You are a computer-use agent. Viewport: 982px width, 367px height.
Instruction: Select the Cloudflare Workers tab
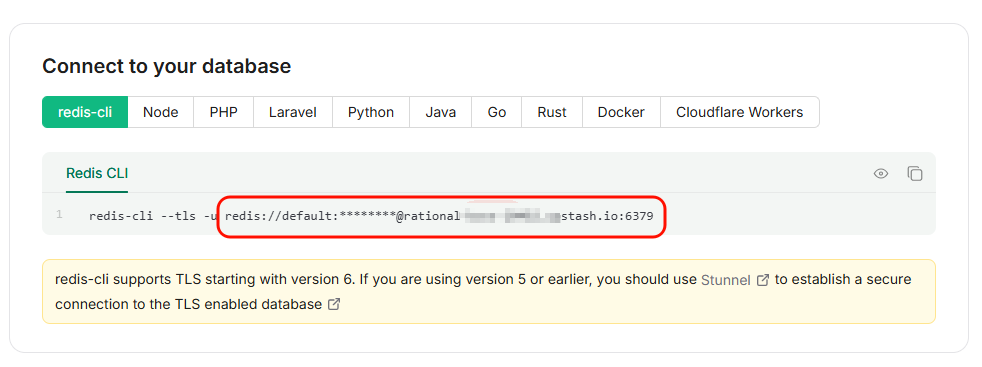pos(740,112)
